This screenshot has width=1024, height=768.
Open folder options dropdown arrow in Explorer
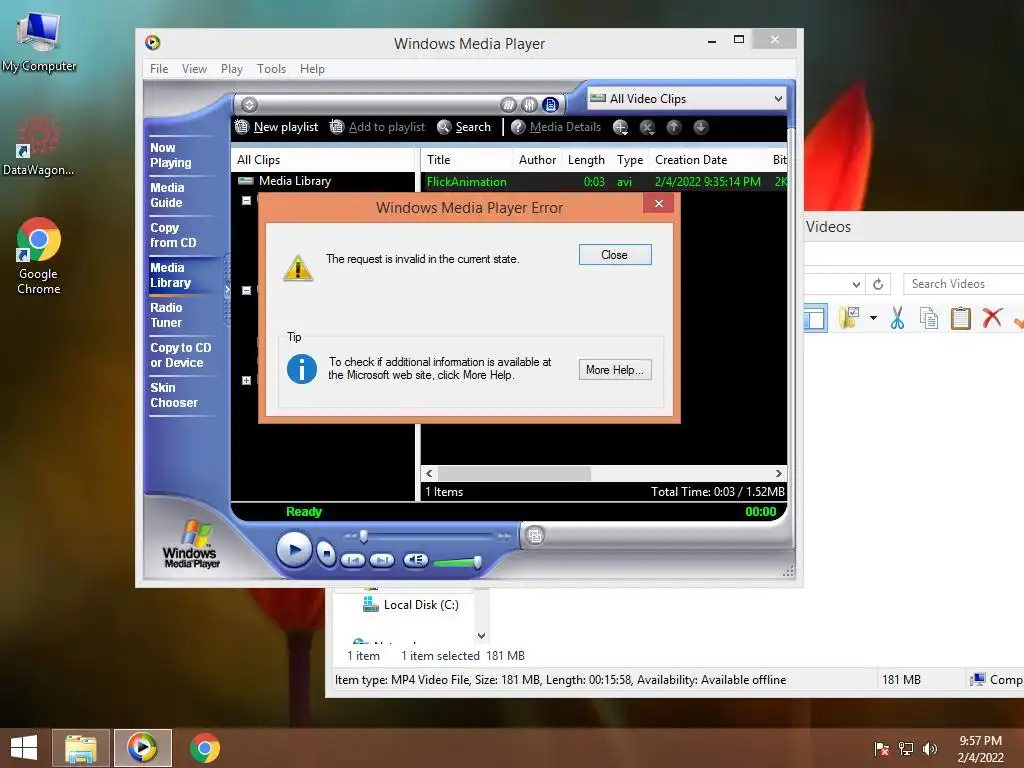point(873,318)
